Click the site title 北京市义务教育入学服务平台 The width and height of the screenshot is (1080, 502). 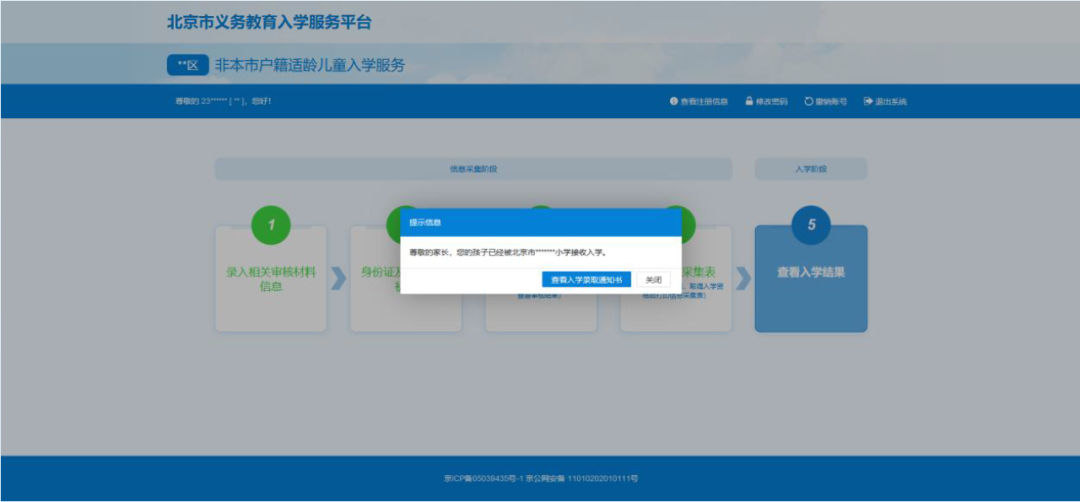(269, 22)
